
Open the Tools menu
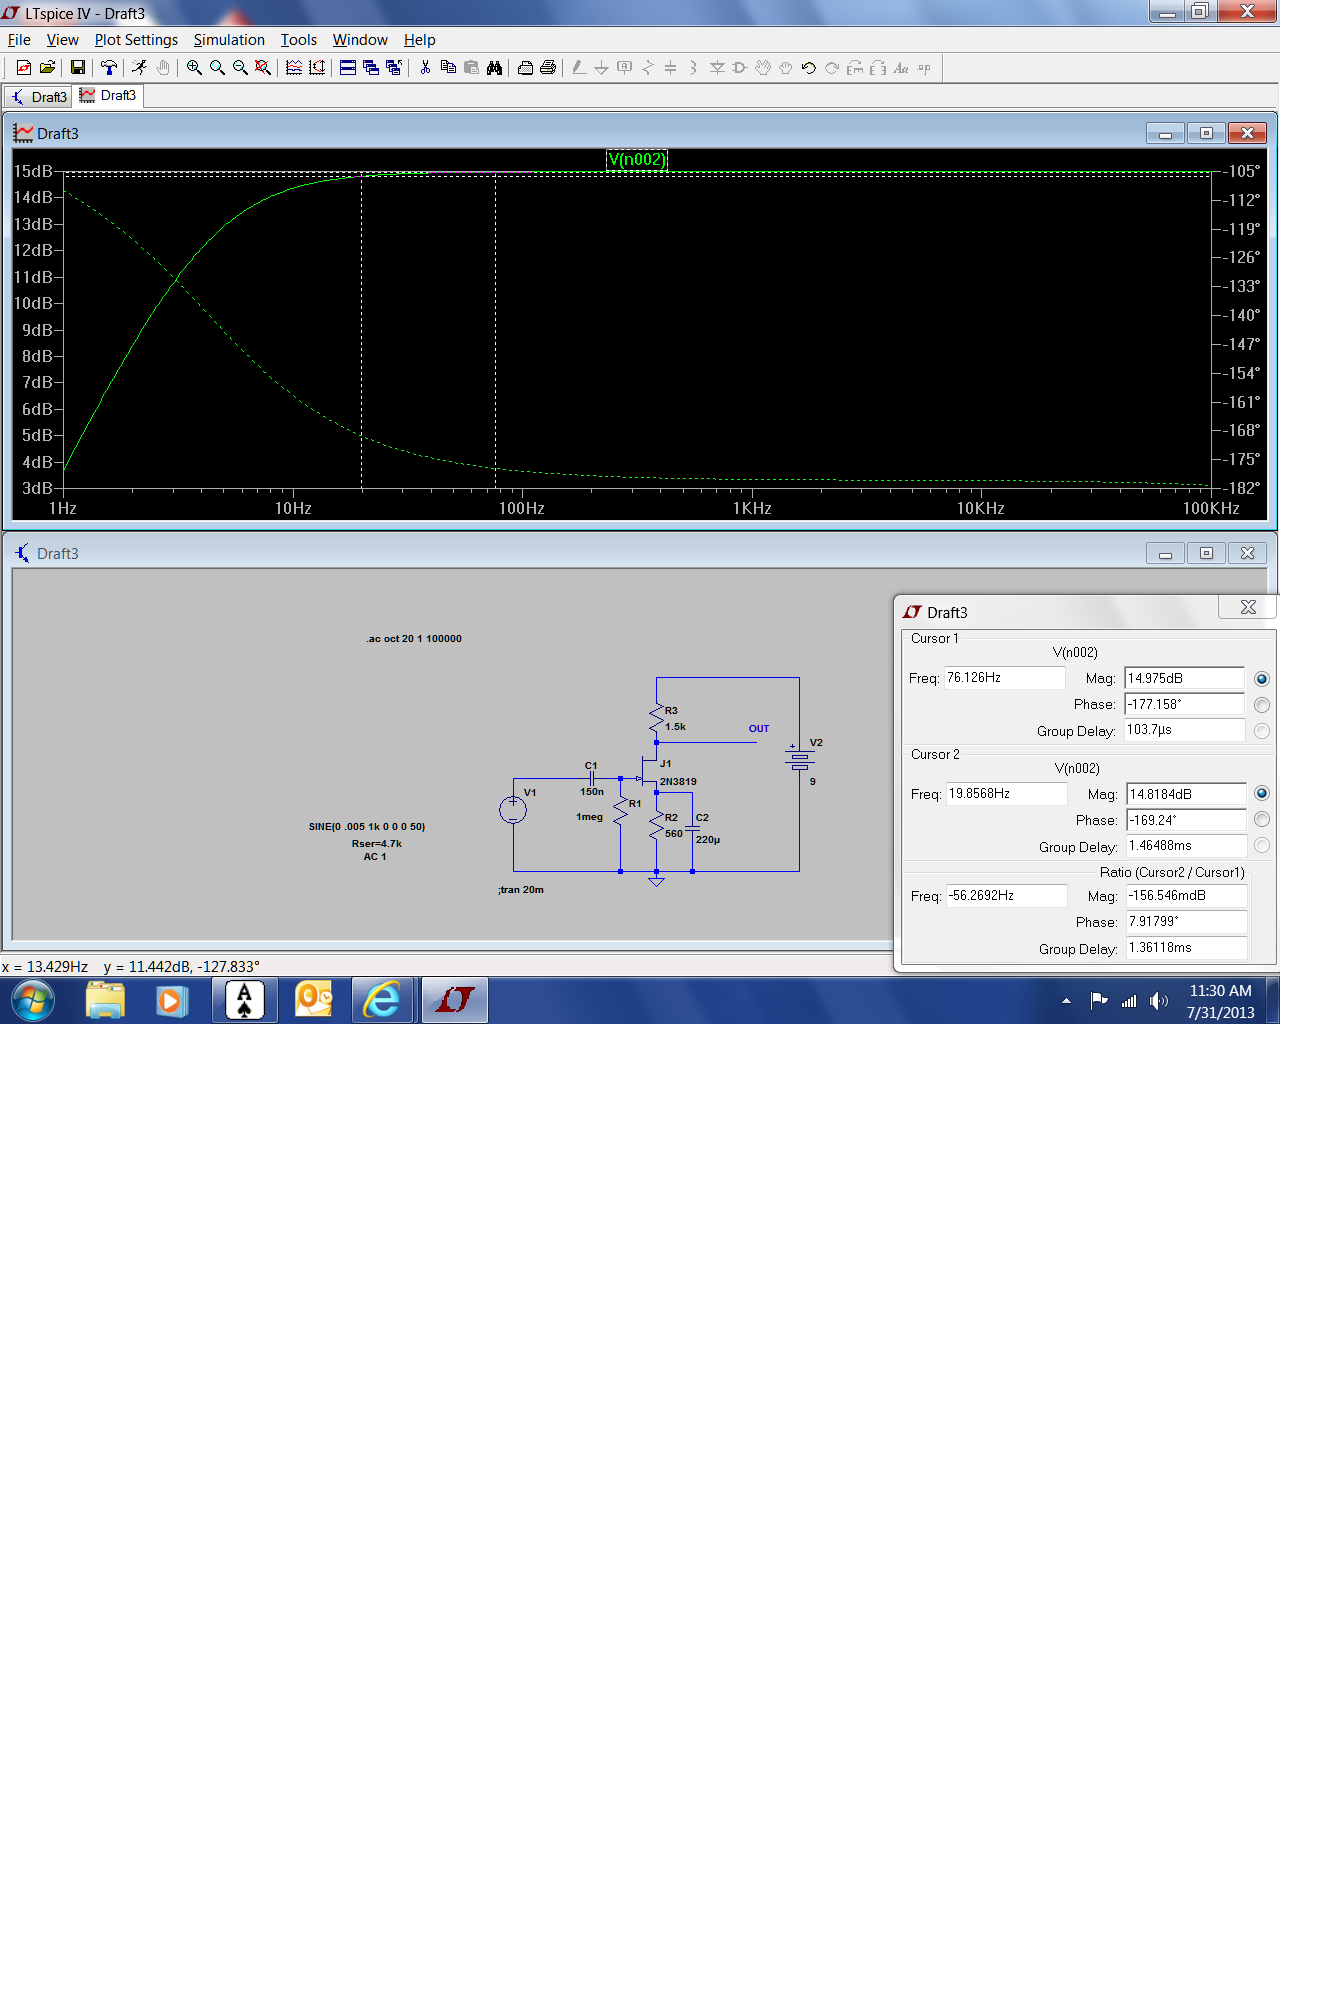298,40
